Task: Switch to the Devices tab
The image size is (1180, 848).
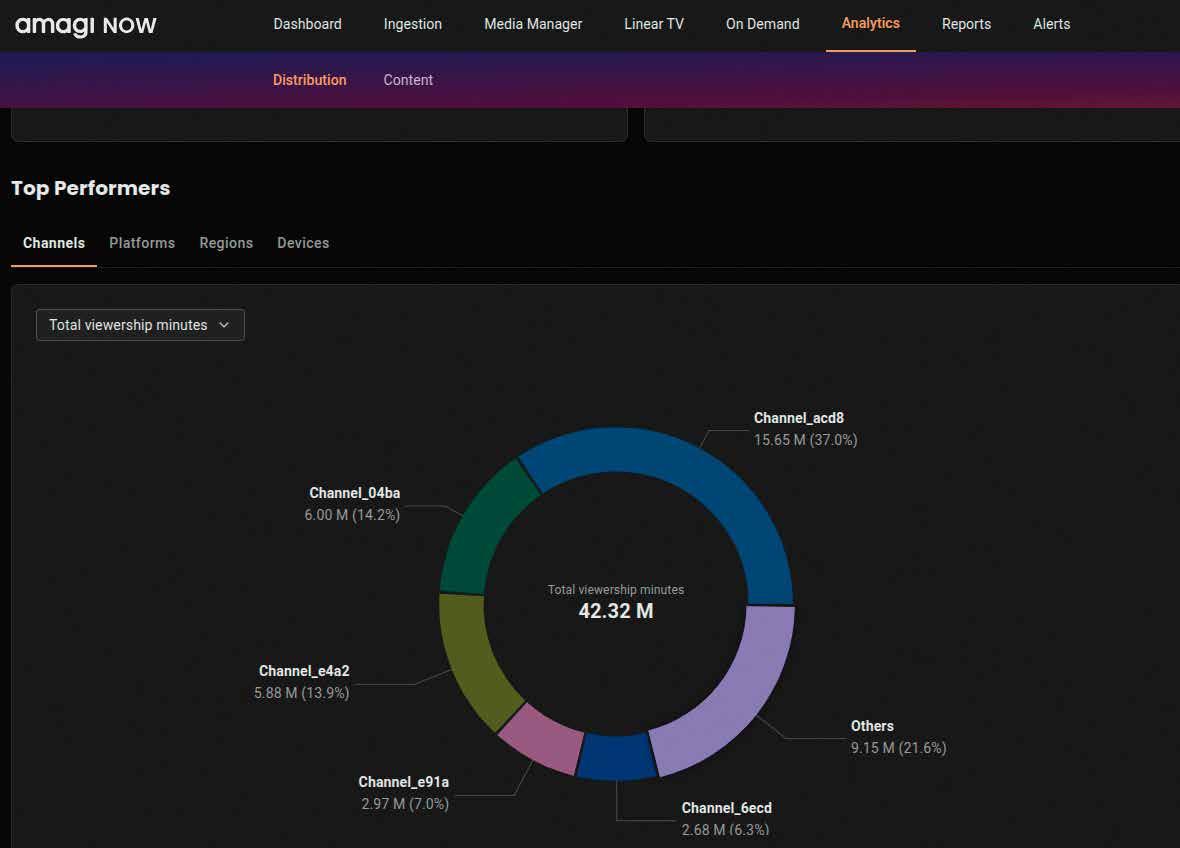Action: coord(303,243)
